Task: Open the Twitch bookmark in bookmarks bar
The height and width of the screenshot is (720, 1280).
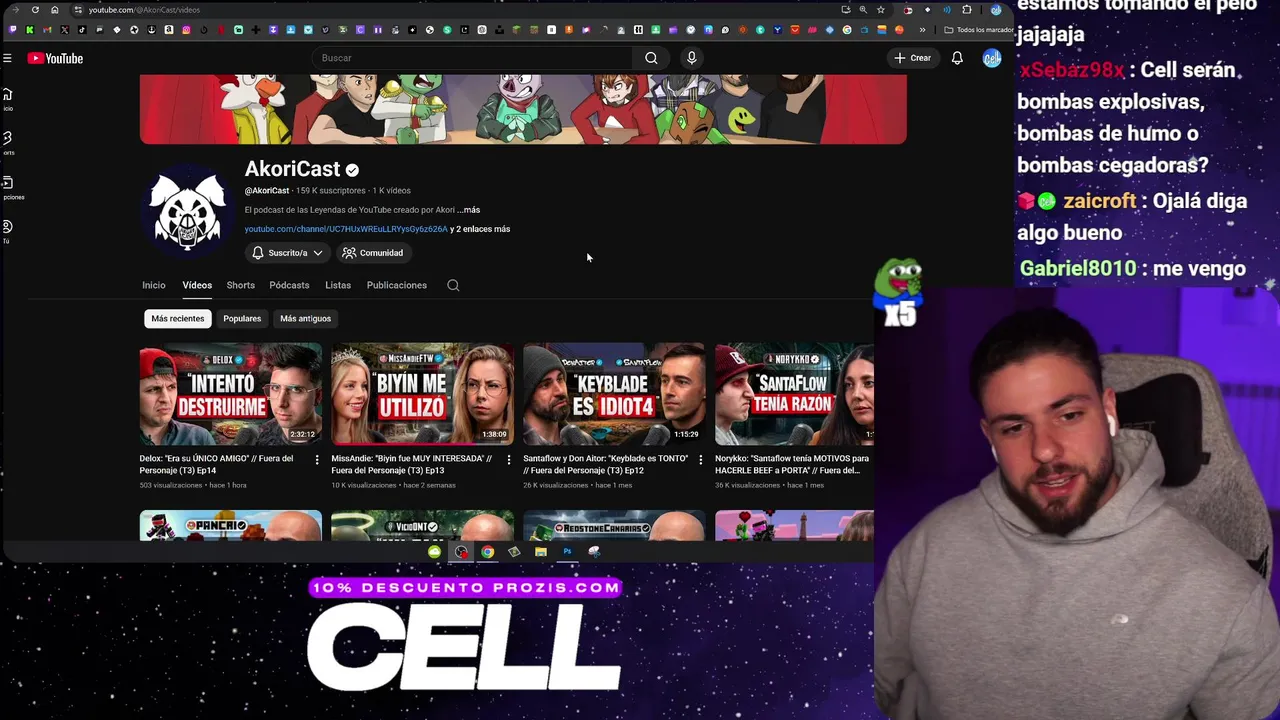Action: 13,30
